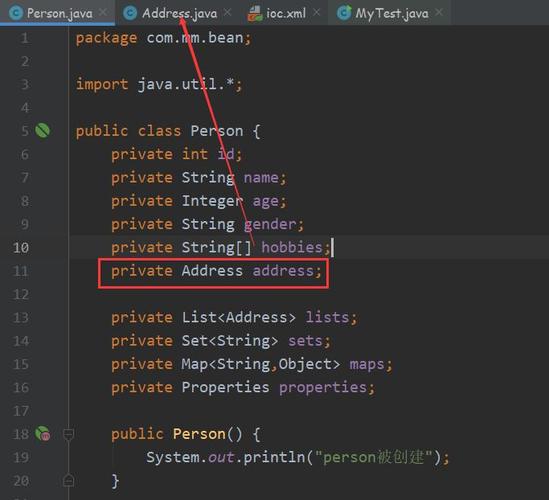Click the 'Integer' type on line 8
Screen dimensions: 549x500
point(212,202)
